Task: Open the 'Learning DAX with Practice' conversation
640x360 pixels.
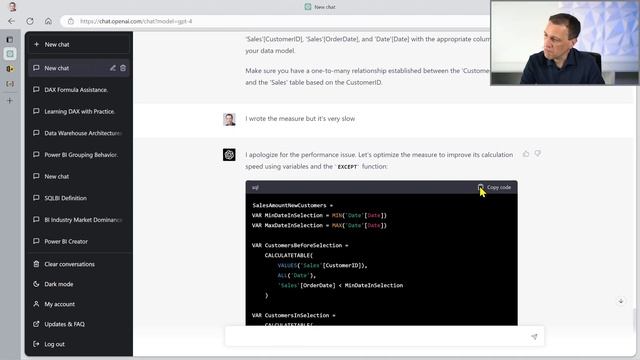Action: click(79, 111)
